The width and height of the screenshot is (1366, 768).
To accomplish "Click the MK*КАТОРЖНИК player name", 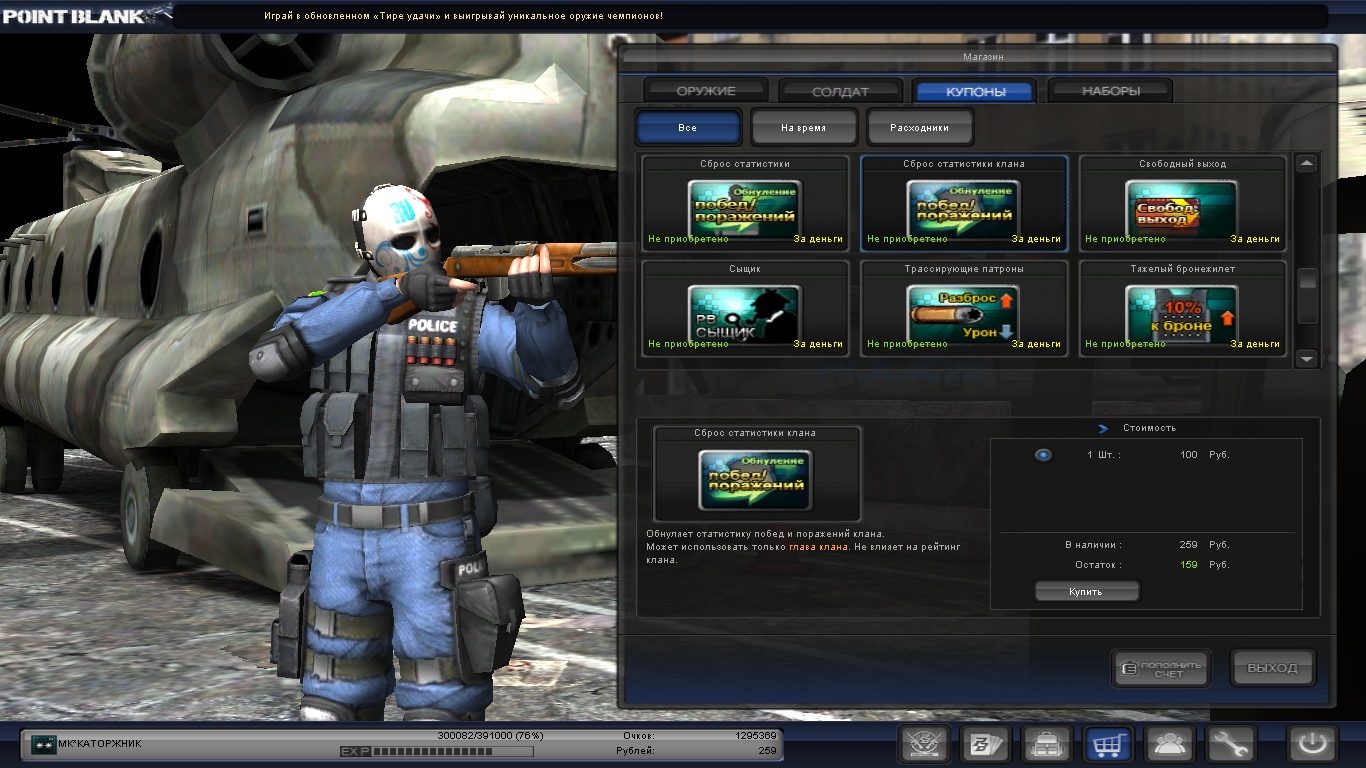I will tap(100, 744).
